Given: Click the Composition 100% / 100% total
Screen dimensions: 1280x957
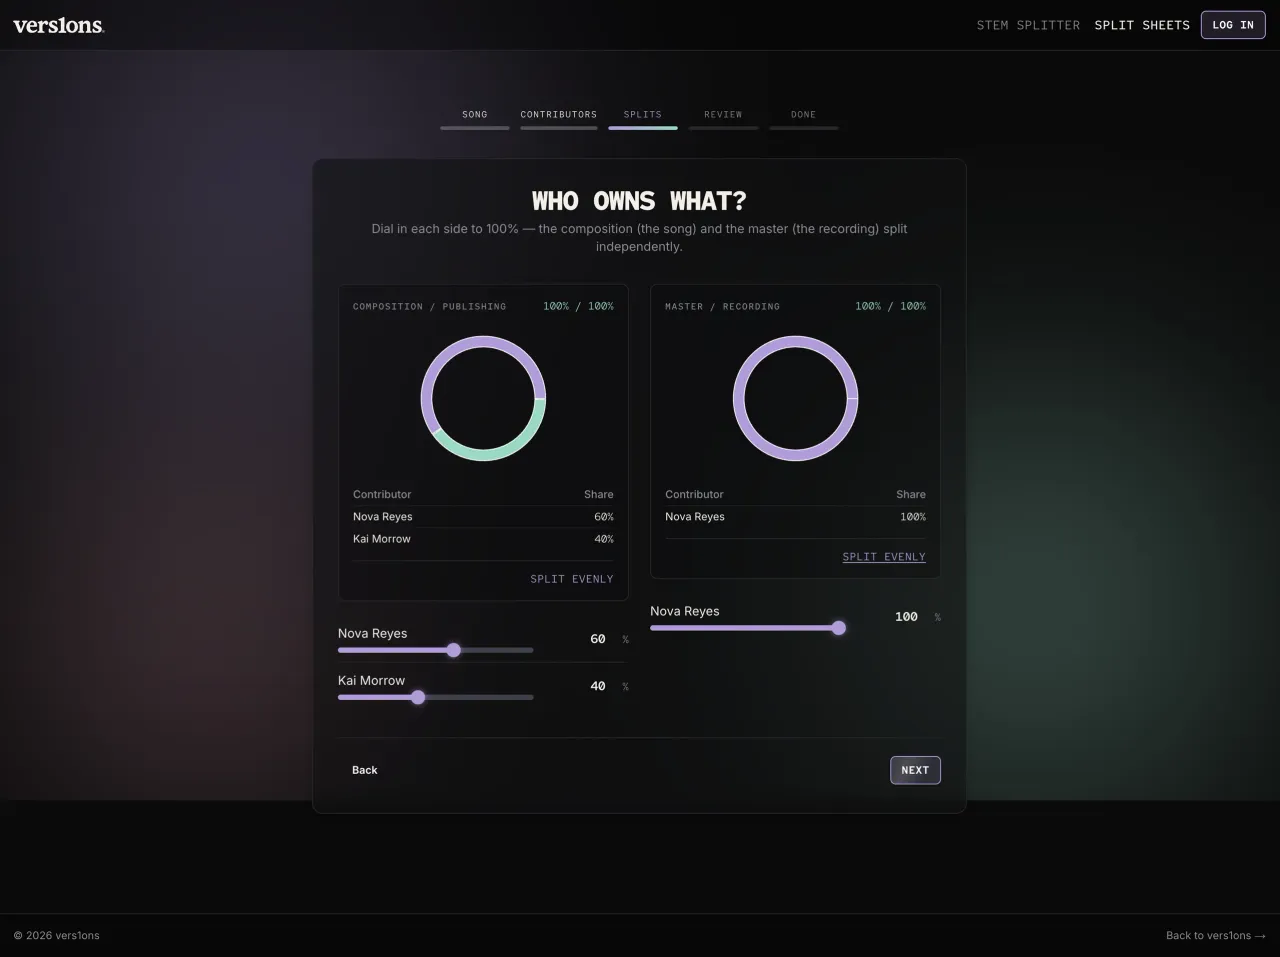Looking at the screenshot, I should click(x=579, y=306).
